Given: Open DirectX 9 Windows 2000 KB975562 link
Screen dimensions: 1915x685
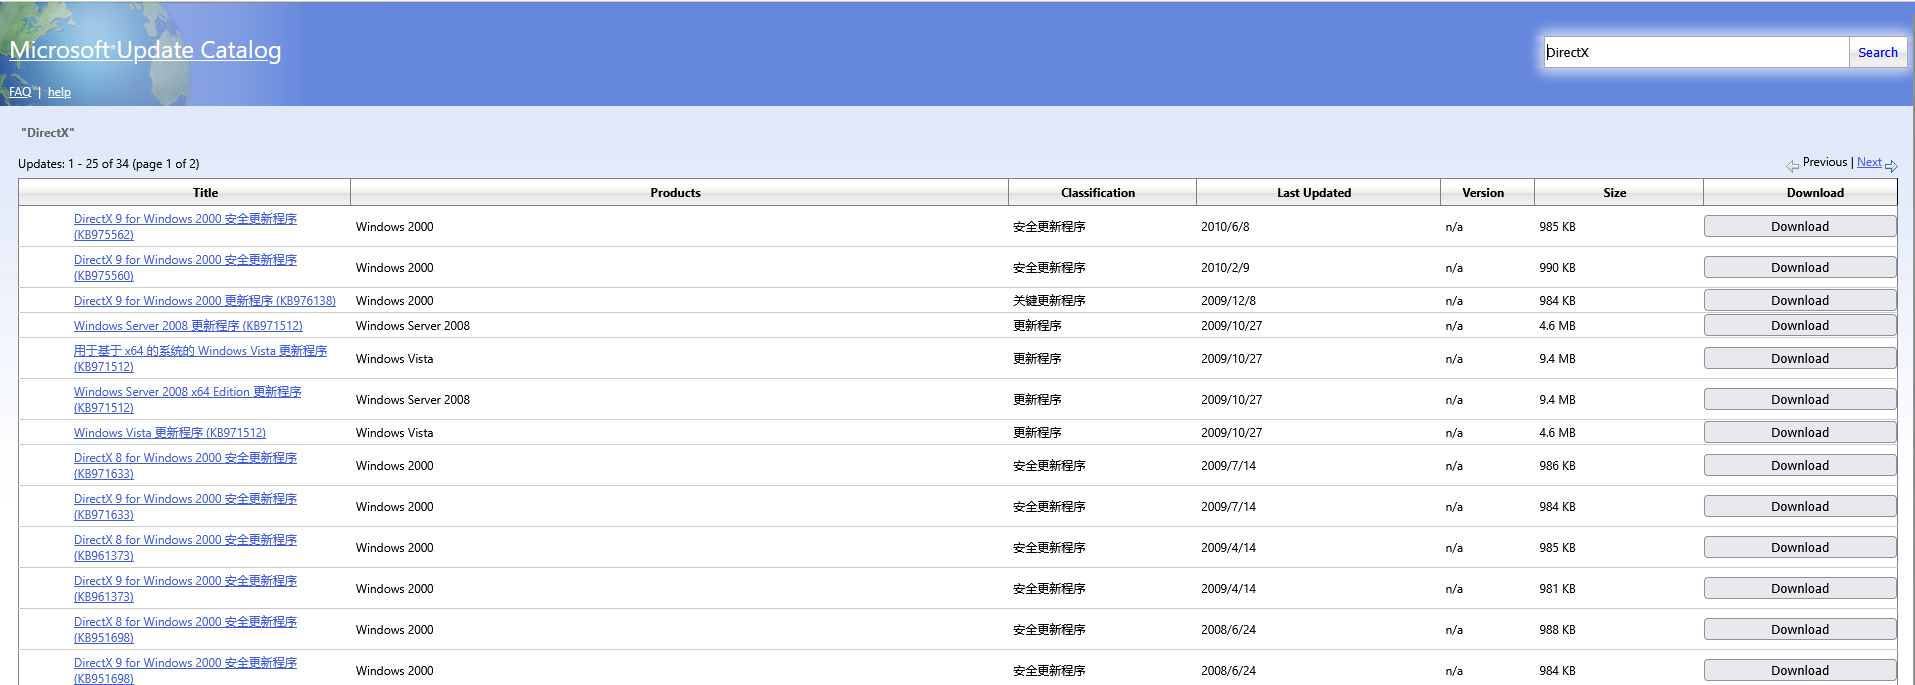Looking at the screenshot, I should point(185,227).
